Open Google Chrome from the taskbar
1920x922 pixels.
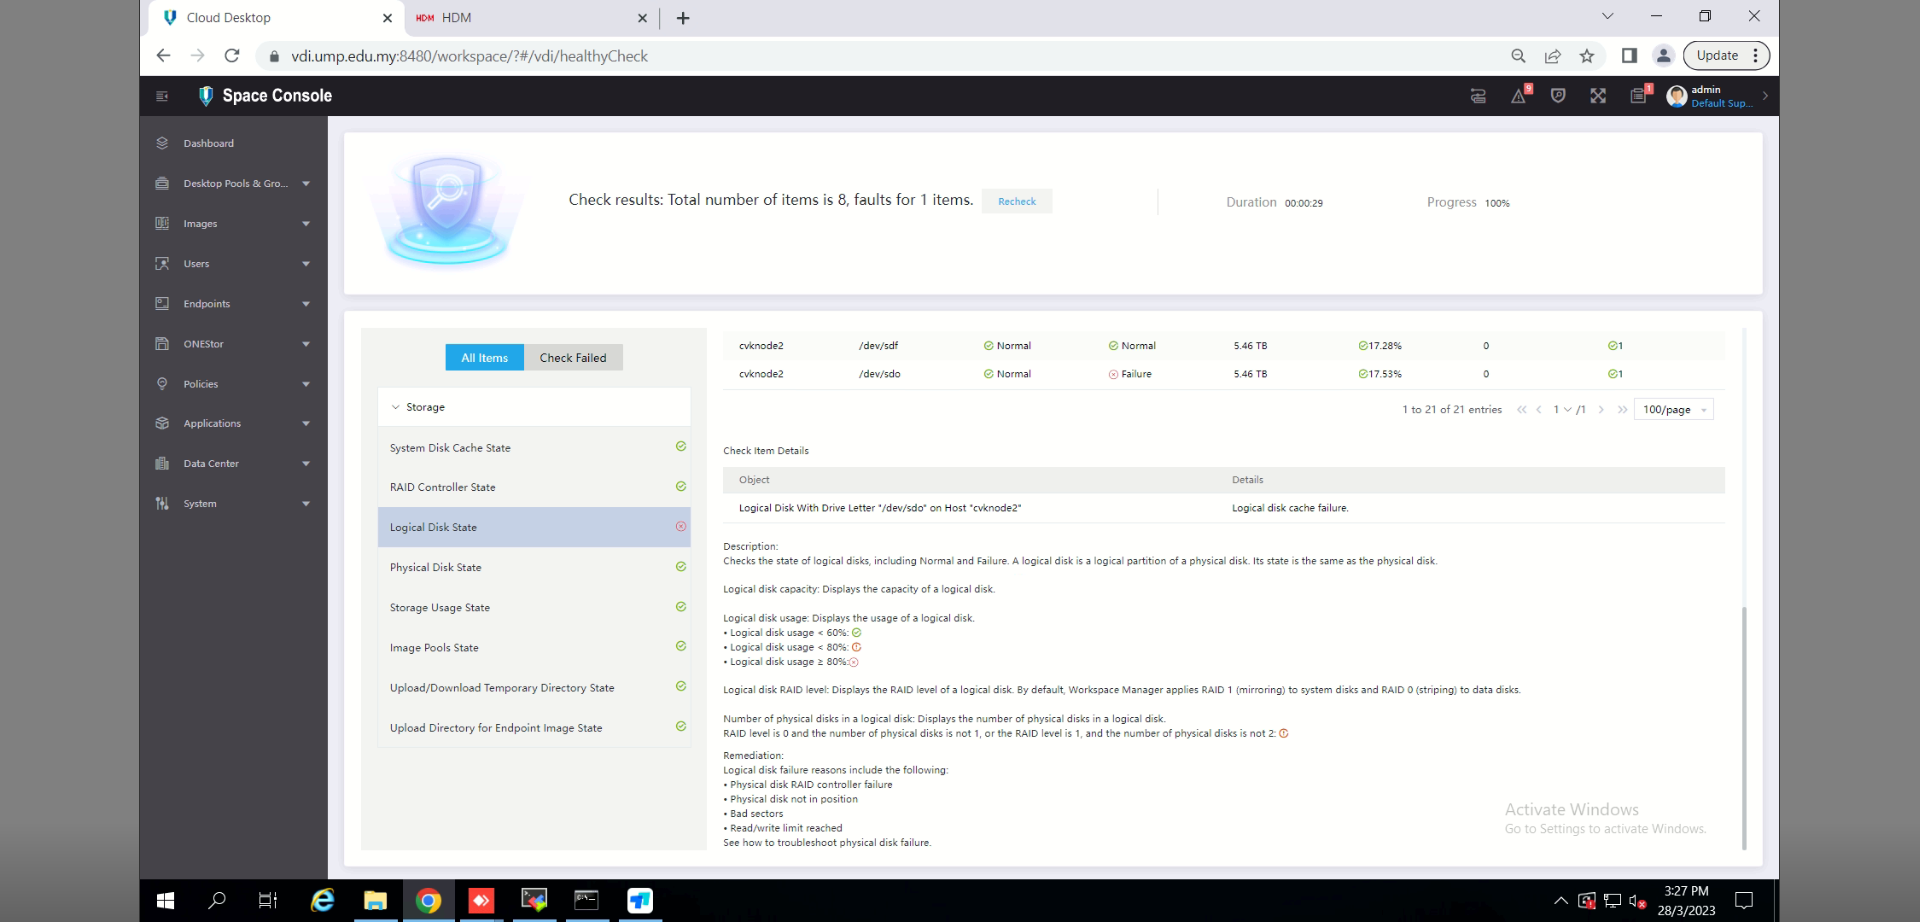click(x=429, y=901)
